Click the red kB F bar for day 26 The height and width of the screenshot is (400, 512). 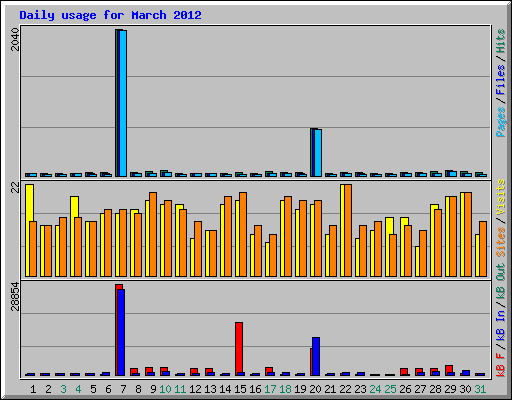[x=404, y=371]
